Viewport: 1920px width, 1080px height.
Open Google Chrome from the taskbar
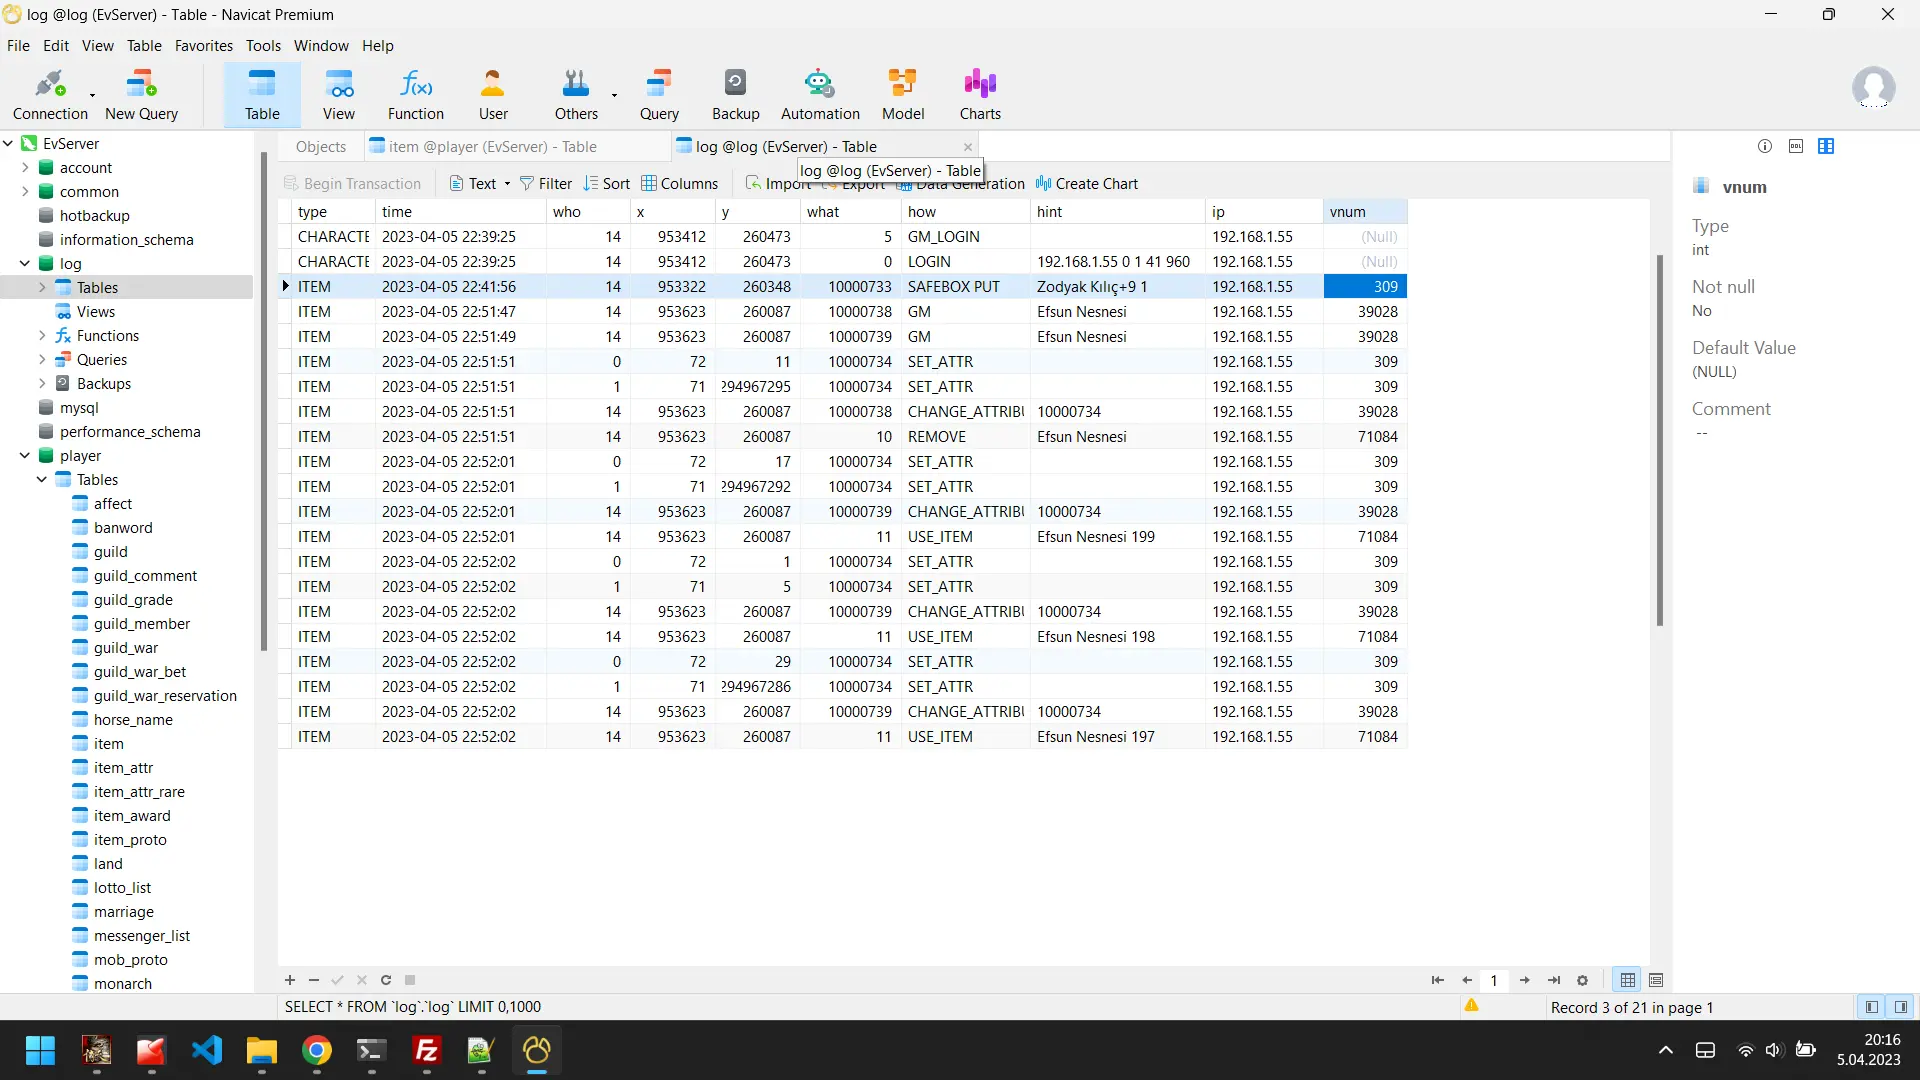pos(316,1051)
